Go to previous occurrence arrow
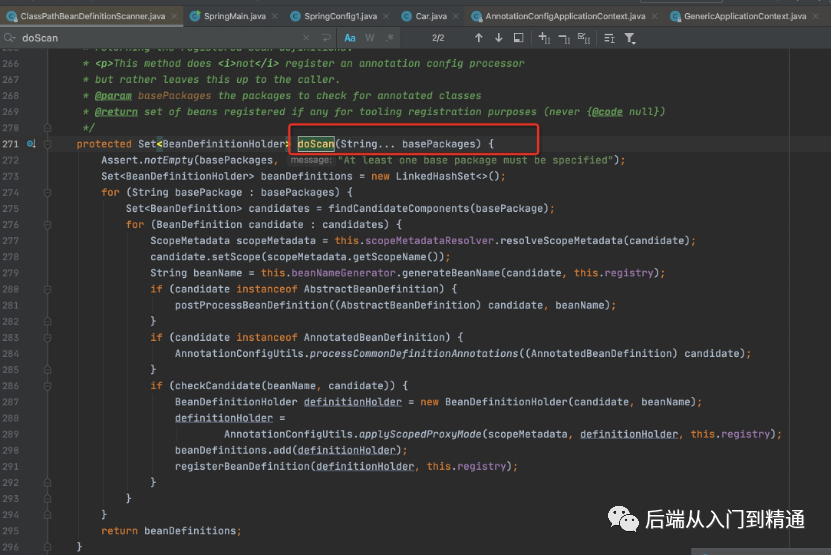 click(479, 38)
